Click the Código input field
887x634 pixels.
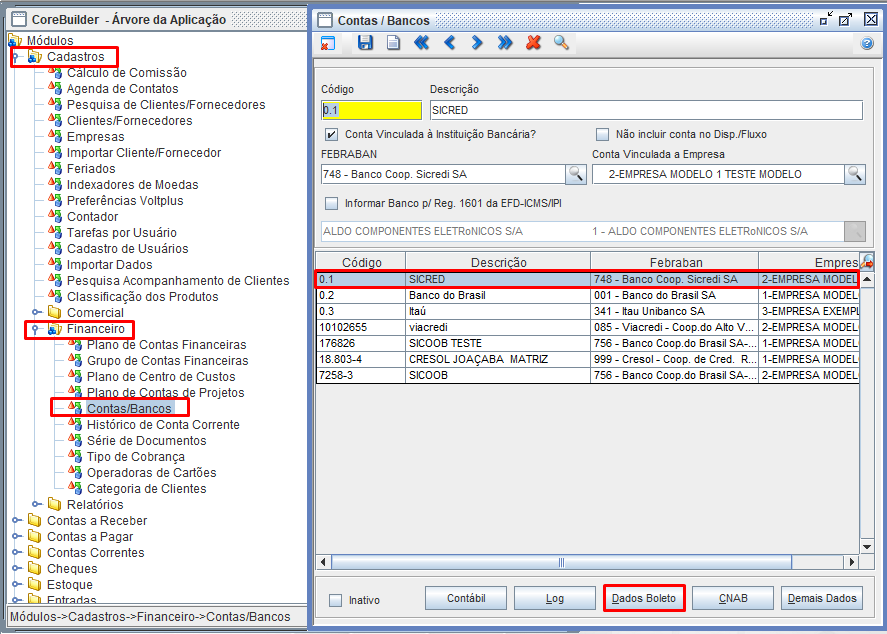(x=371, y=110)
